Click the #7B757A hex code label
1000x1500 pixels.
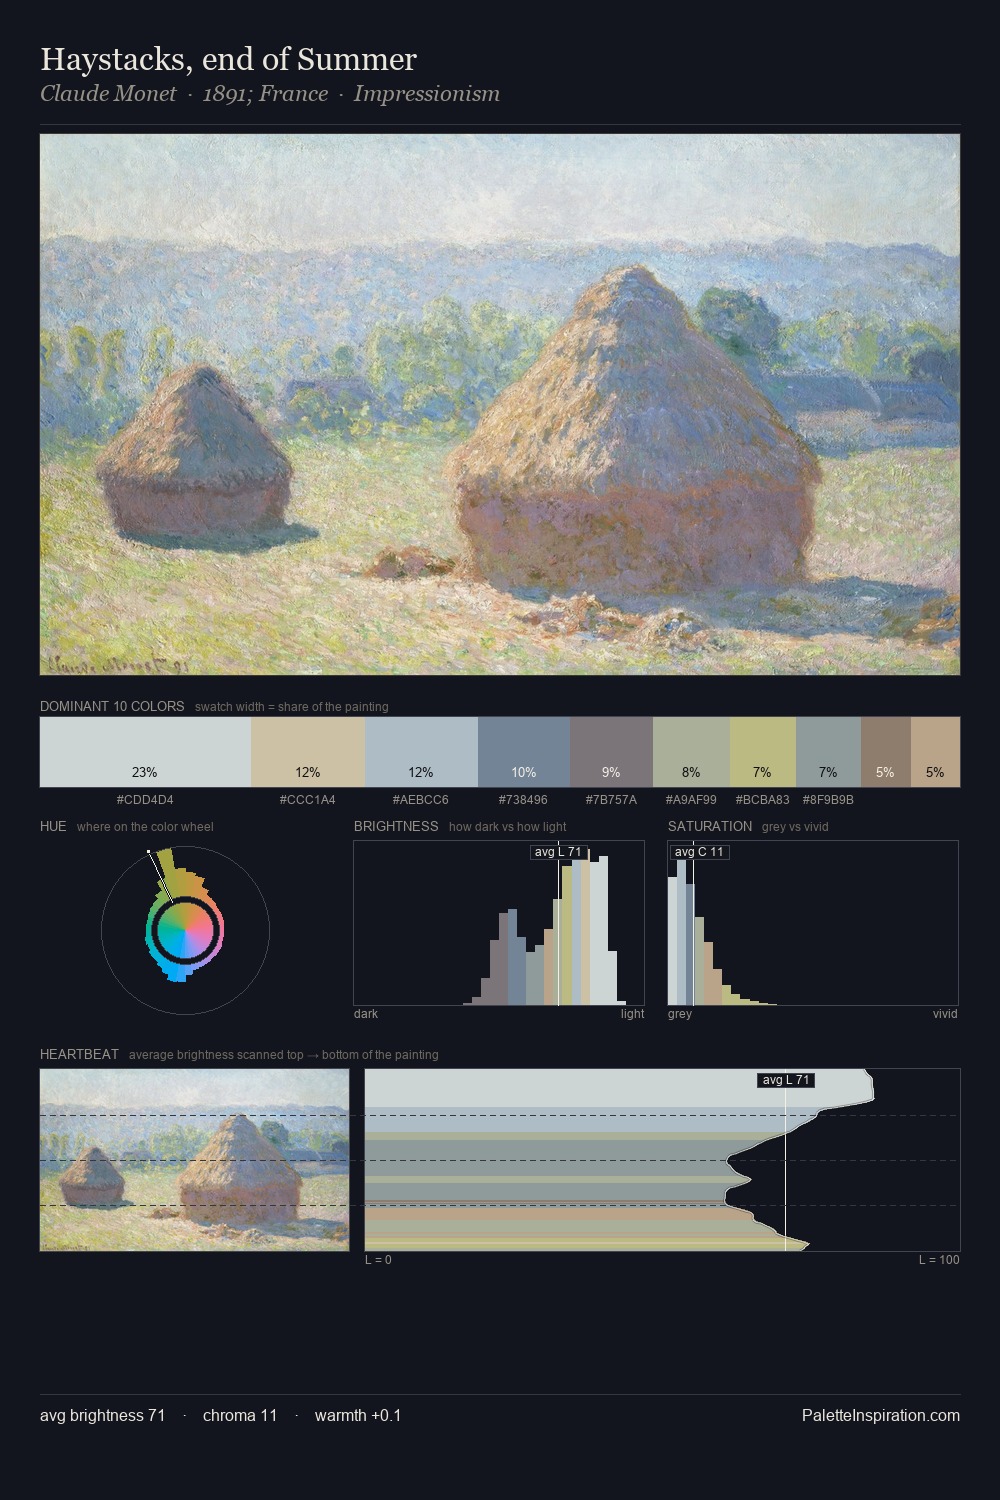click(x=611, y=800)
